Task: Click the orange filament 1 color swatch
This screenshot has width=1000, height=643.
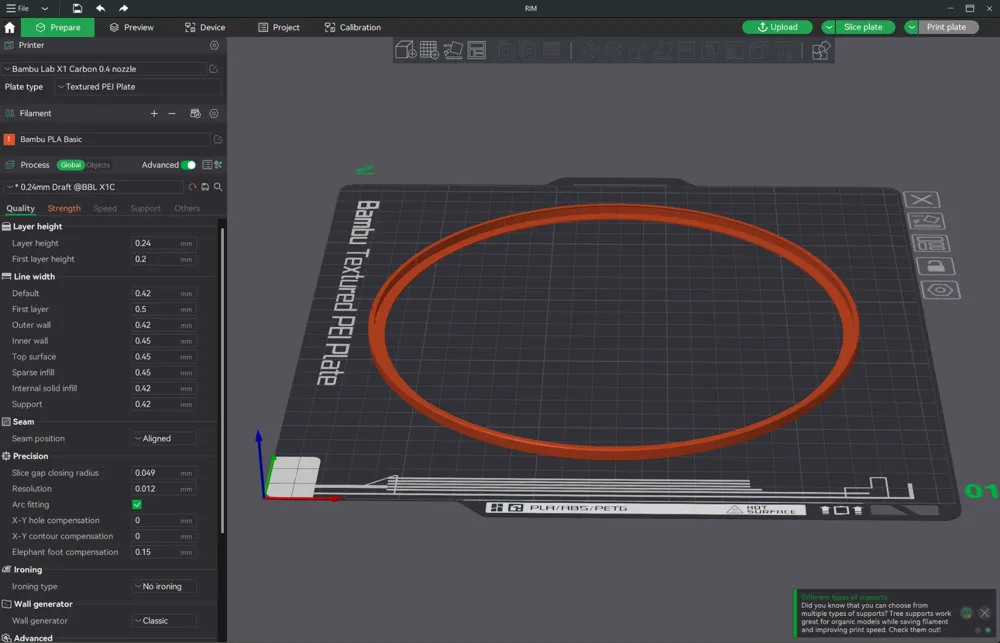Action: 9,139
